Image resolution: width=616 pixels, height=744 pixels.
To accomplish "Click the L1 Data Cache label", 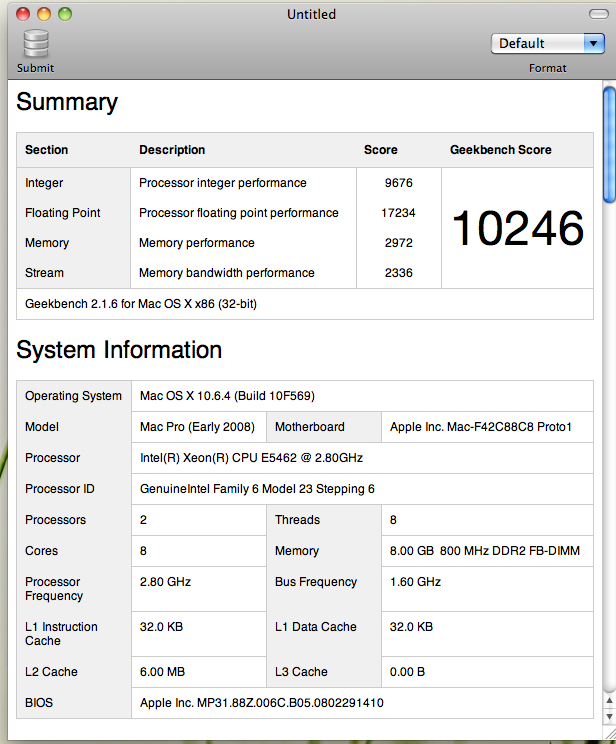I will (x=316, y=627).
